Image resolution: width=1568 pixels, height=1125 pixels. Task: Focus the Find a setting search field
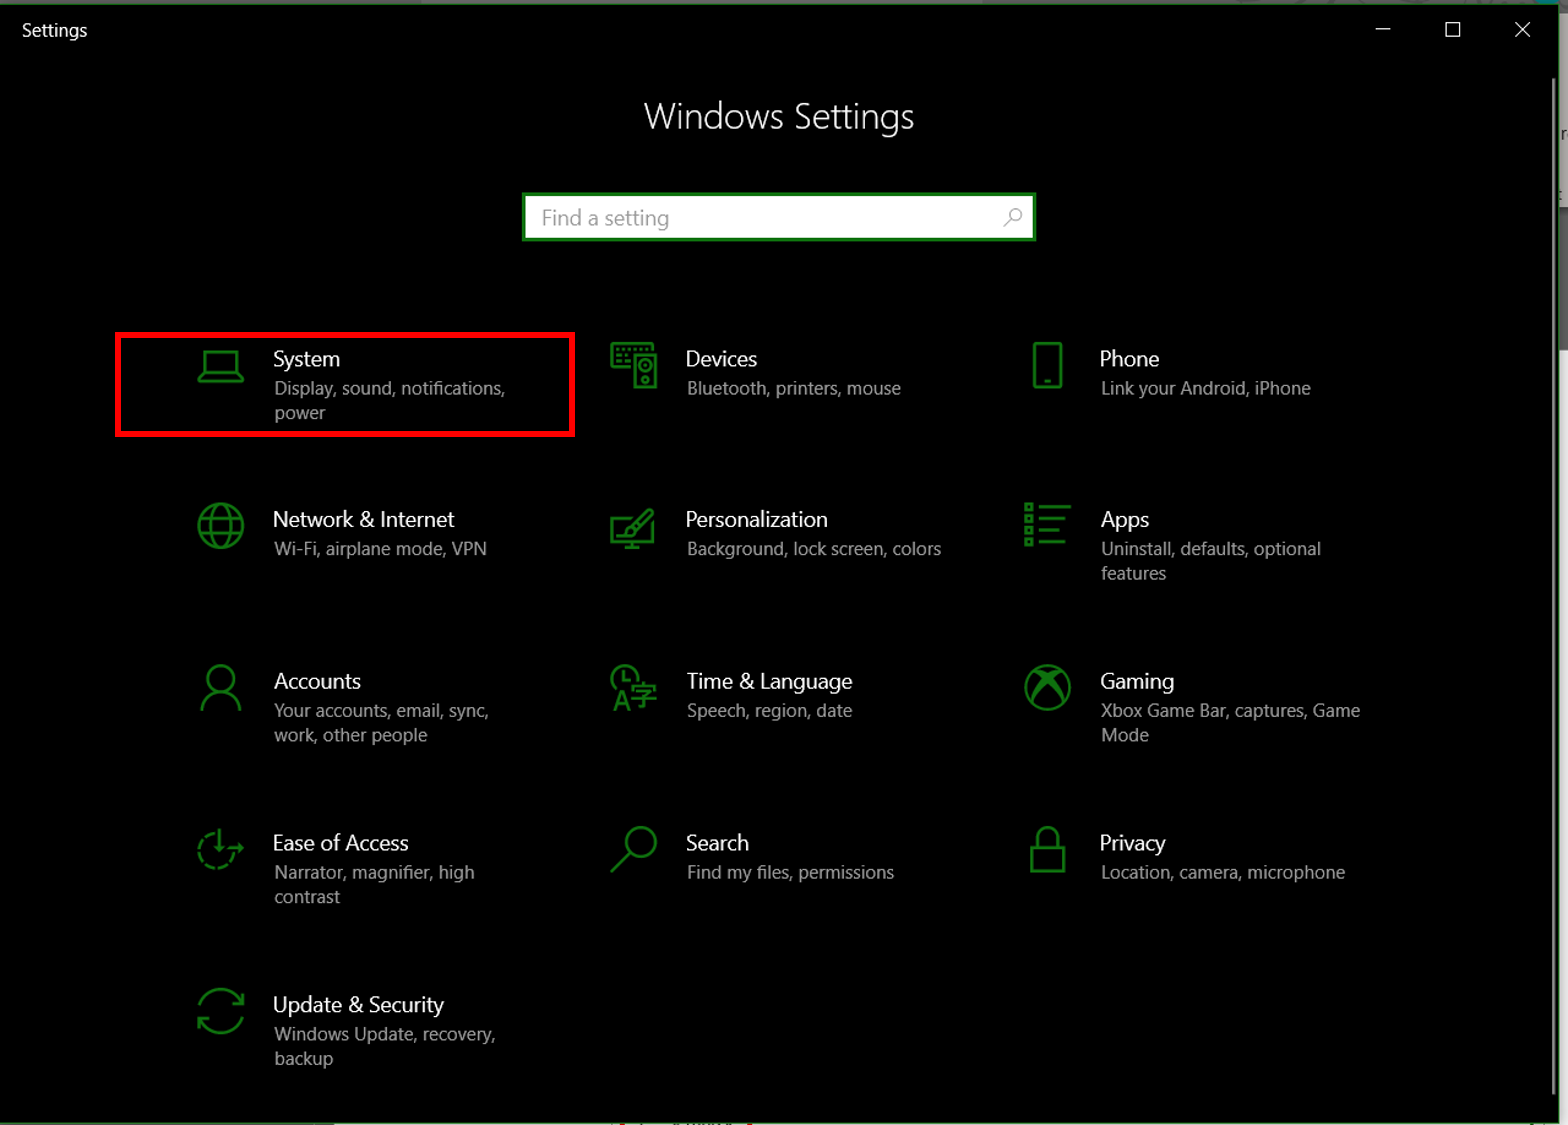coord(779,217)
